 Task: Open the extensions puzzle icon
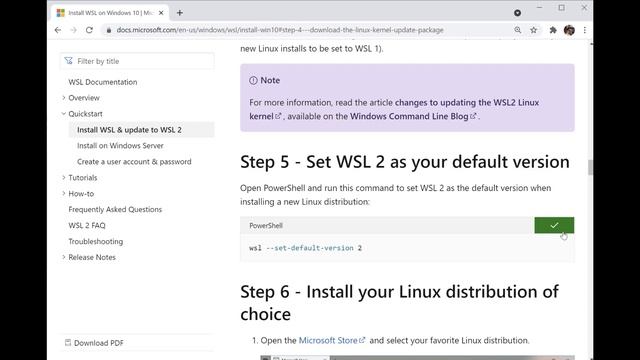[x=553, y=30]
